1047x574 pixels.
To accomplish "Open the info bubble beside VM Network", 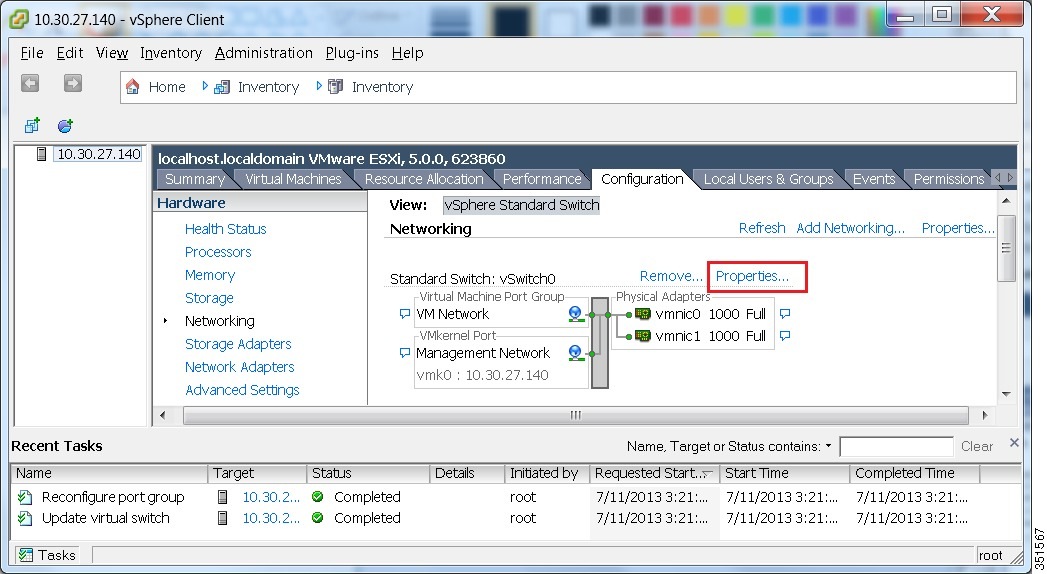I will [x=404, y=314].
